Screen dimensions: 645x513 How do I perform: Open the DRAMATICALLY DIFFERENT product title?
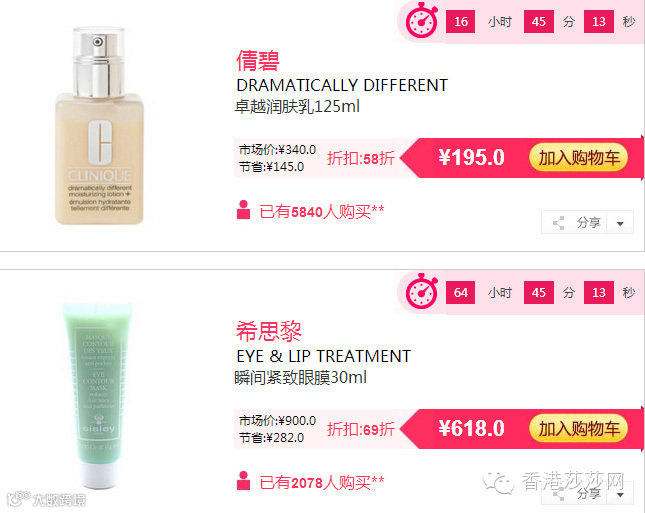(x=342, y=86)
